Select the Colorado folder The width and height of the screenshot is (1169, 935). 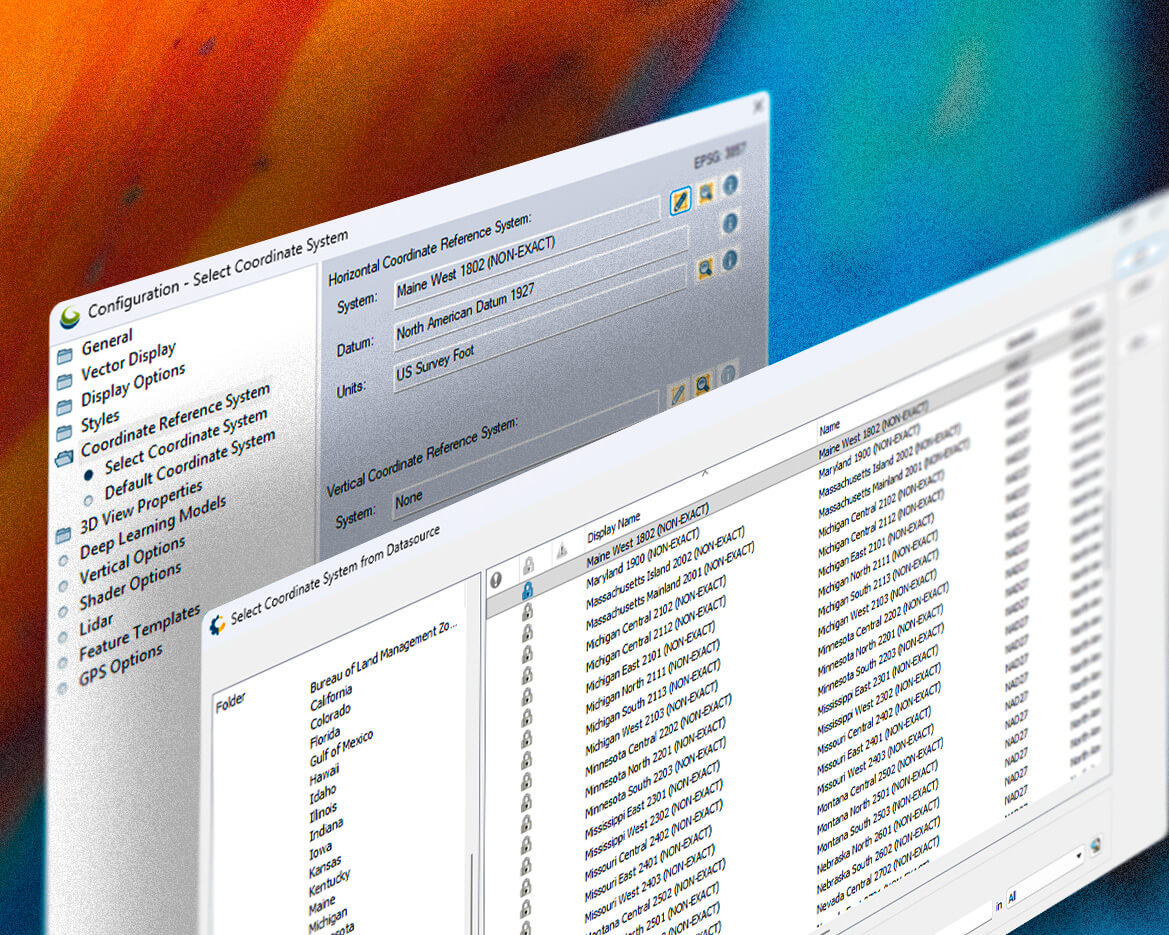click(x=330, y=717)
